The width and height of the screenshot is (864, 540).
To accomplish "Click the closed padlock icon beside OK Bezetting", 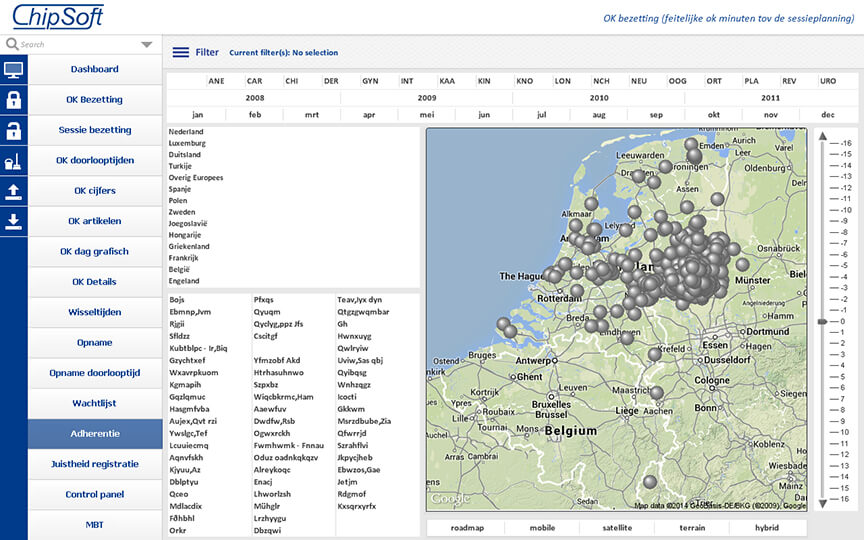I will point(13,100).
